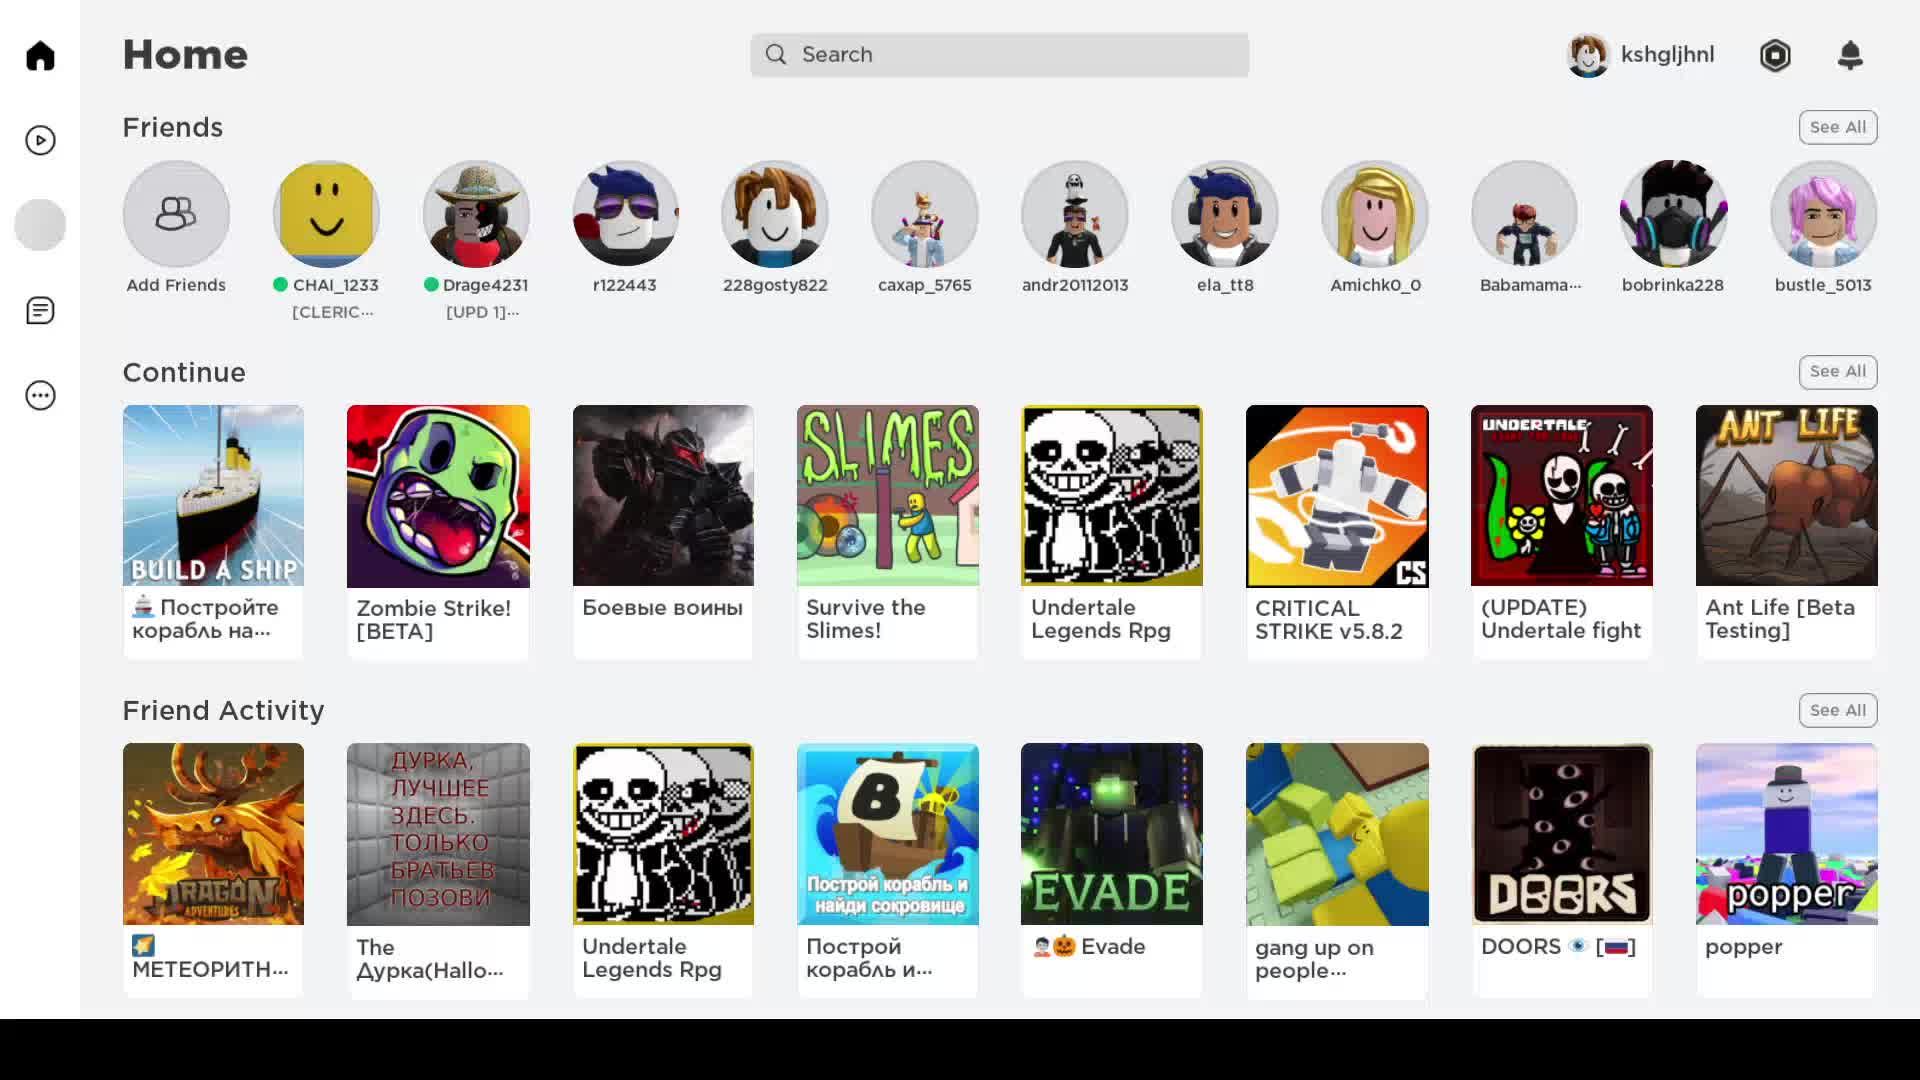Click See All next to Friend Activity

(1838, 710)
